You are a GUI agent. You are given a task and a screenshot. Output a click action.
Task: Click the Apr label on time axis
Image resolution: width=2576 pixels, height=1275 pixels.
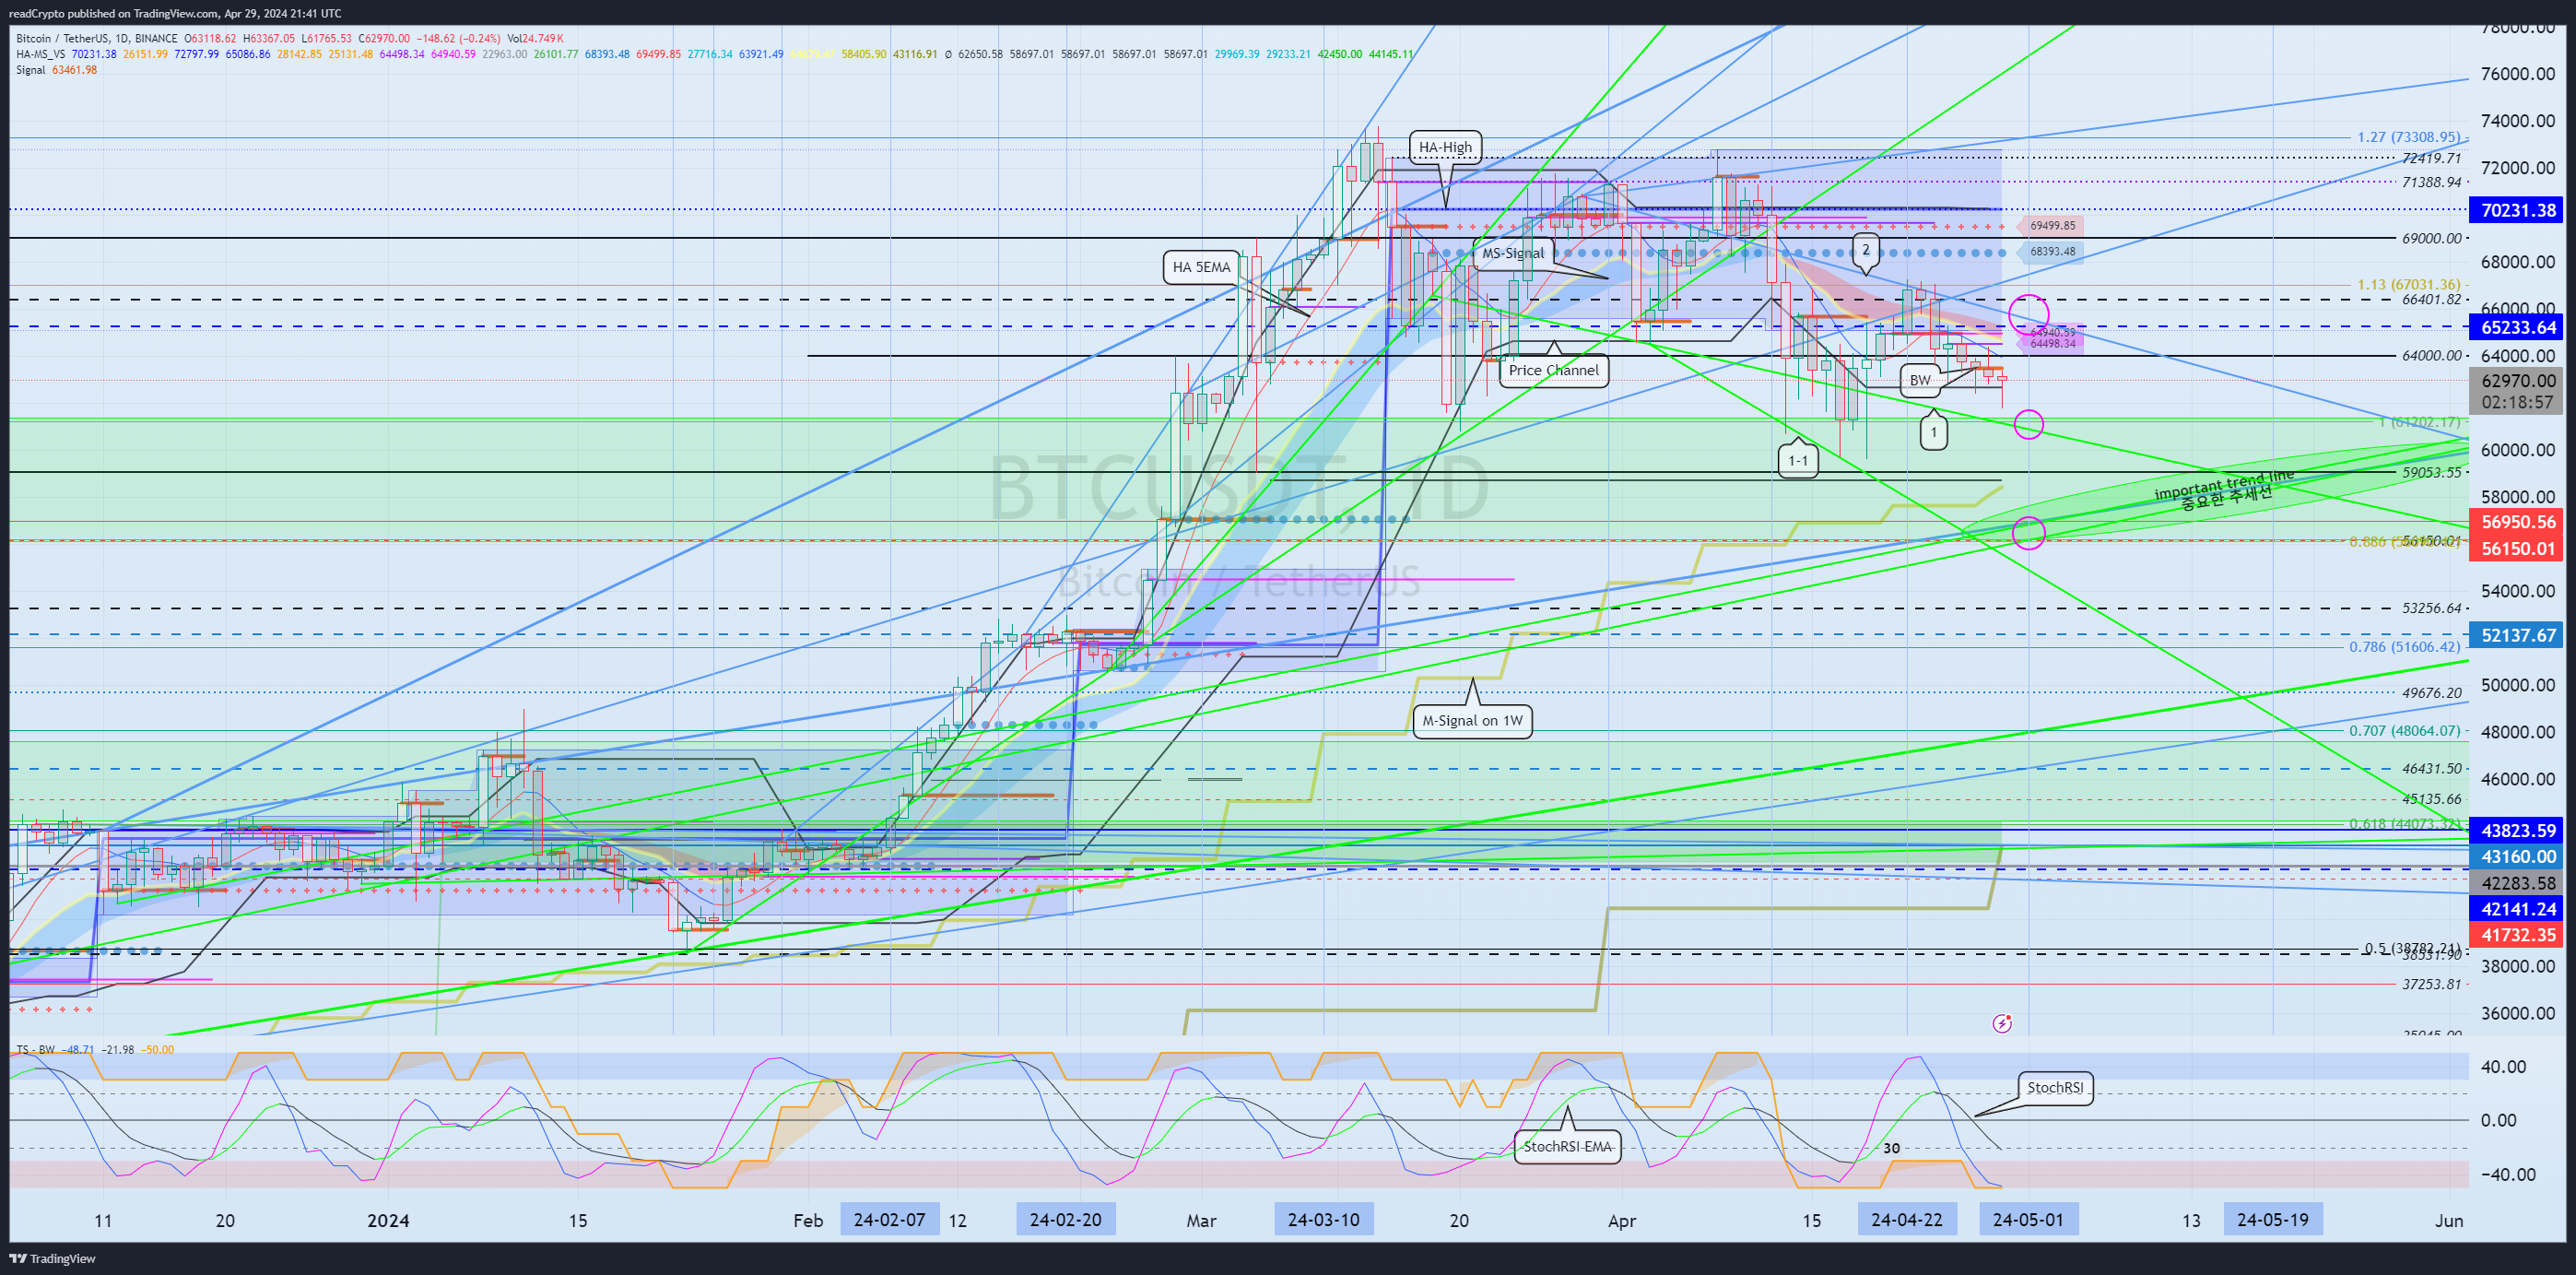(x=1622, y=1220)
